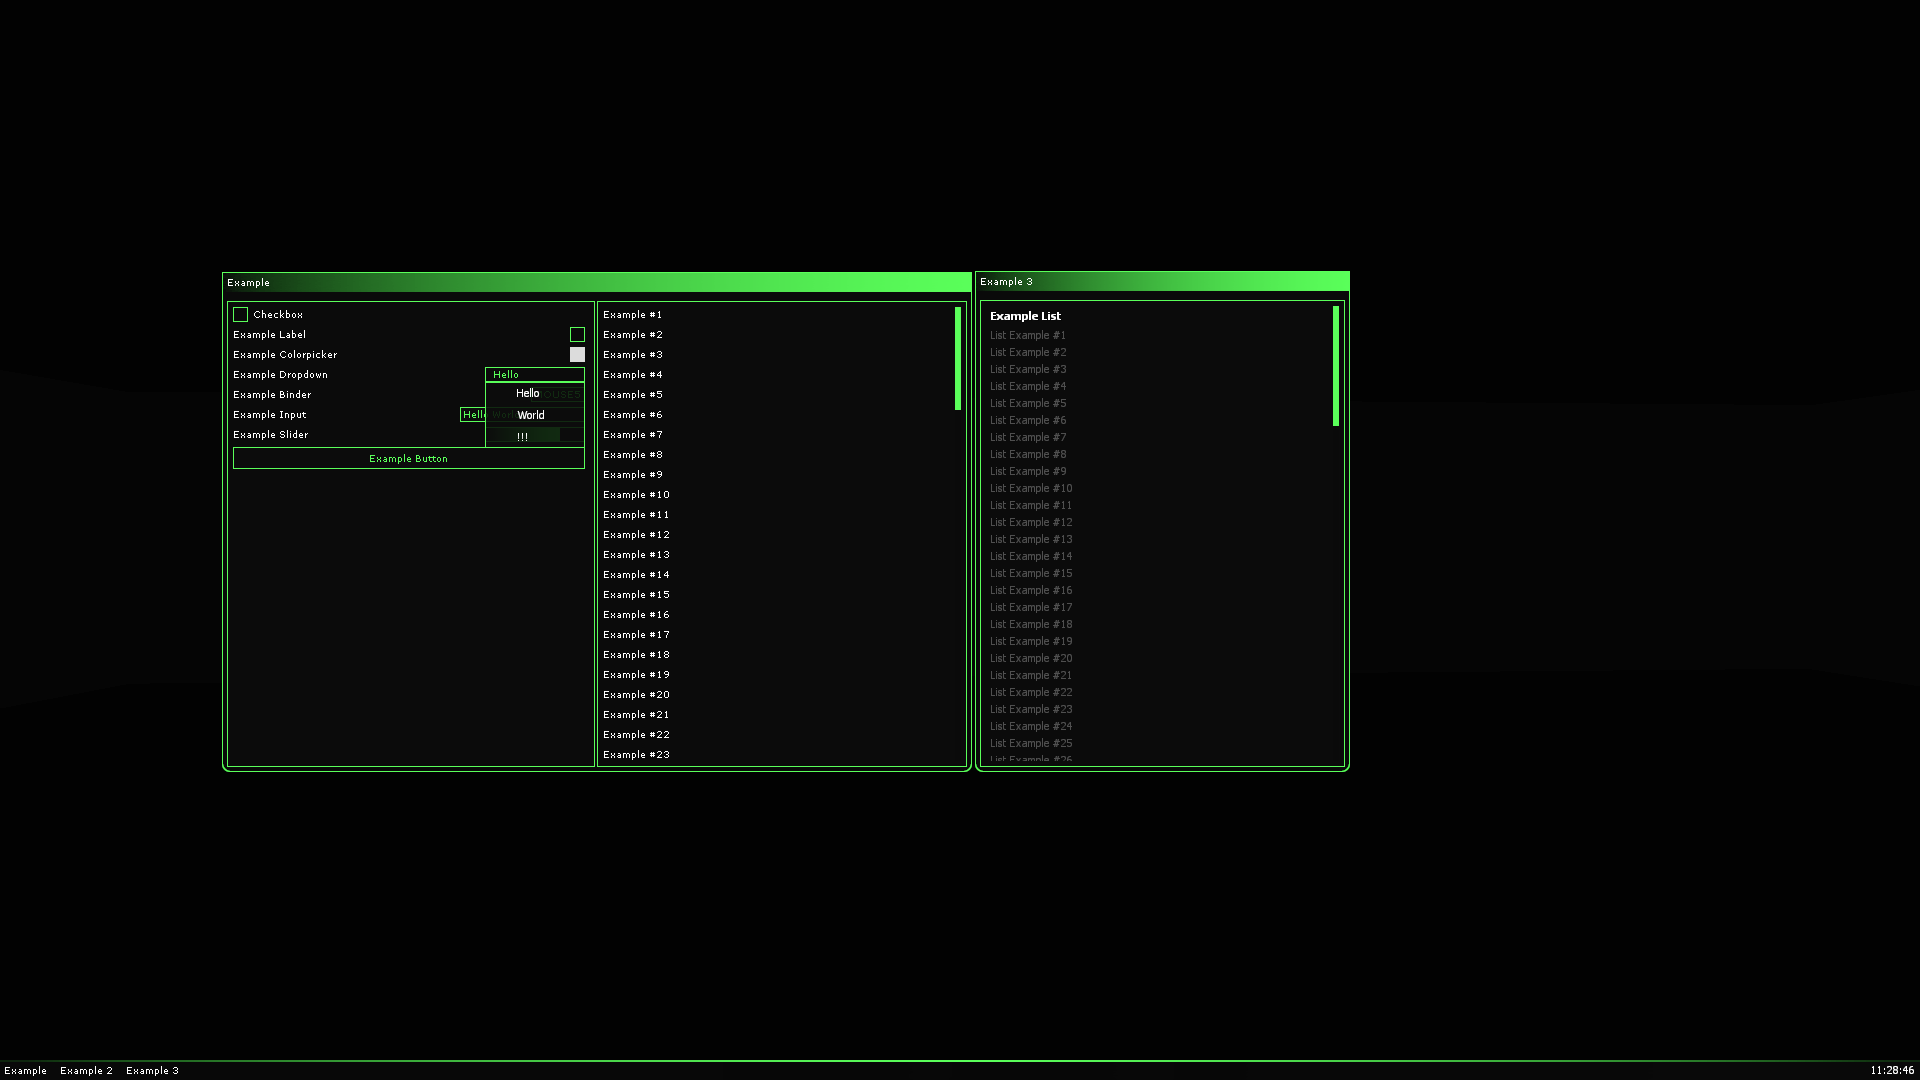Select 'List Example #8' row
The height and width of the screenshot is (1080, 1920).
click(1028, 454)
